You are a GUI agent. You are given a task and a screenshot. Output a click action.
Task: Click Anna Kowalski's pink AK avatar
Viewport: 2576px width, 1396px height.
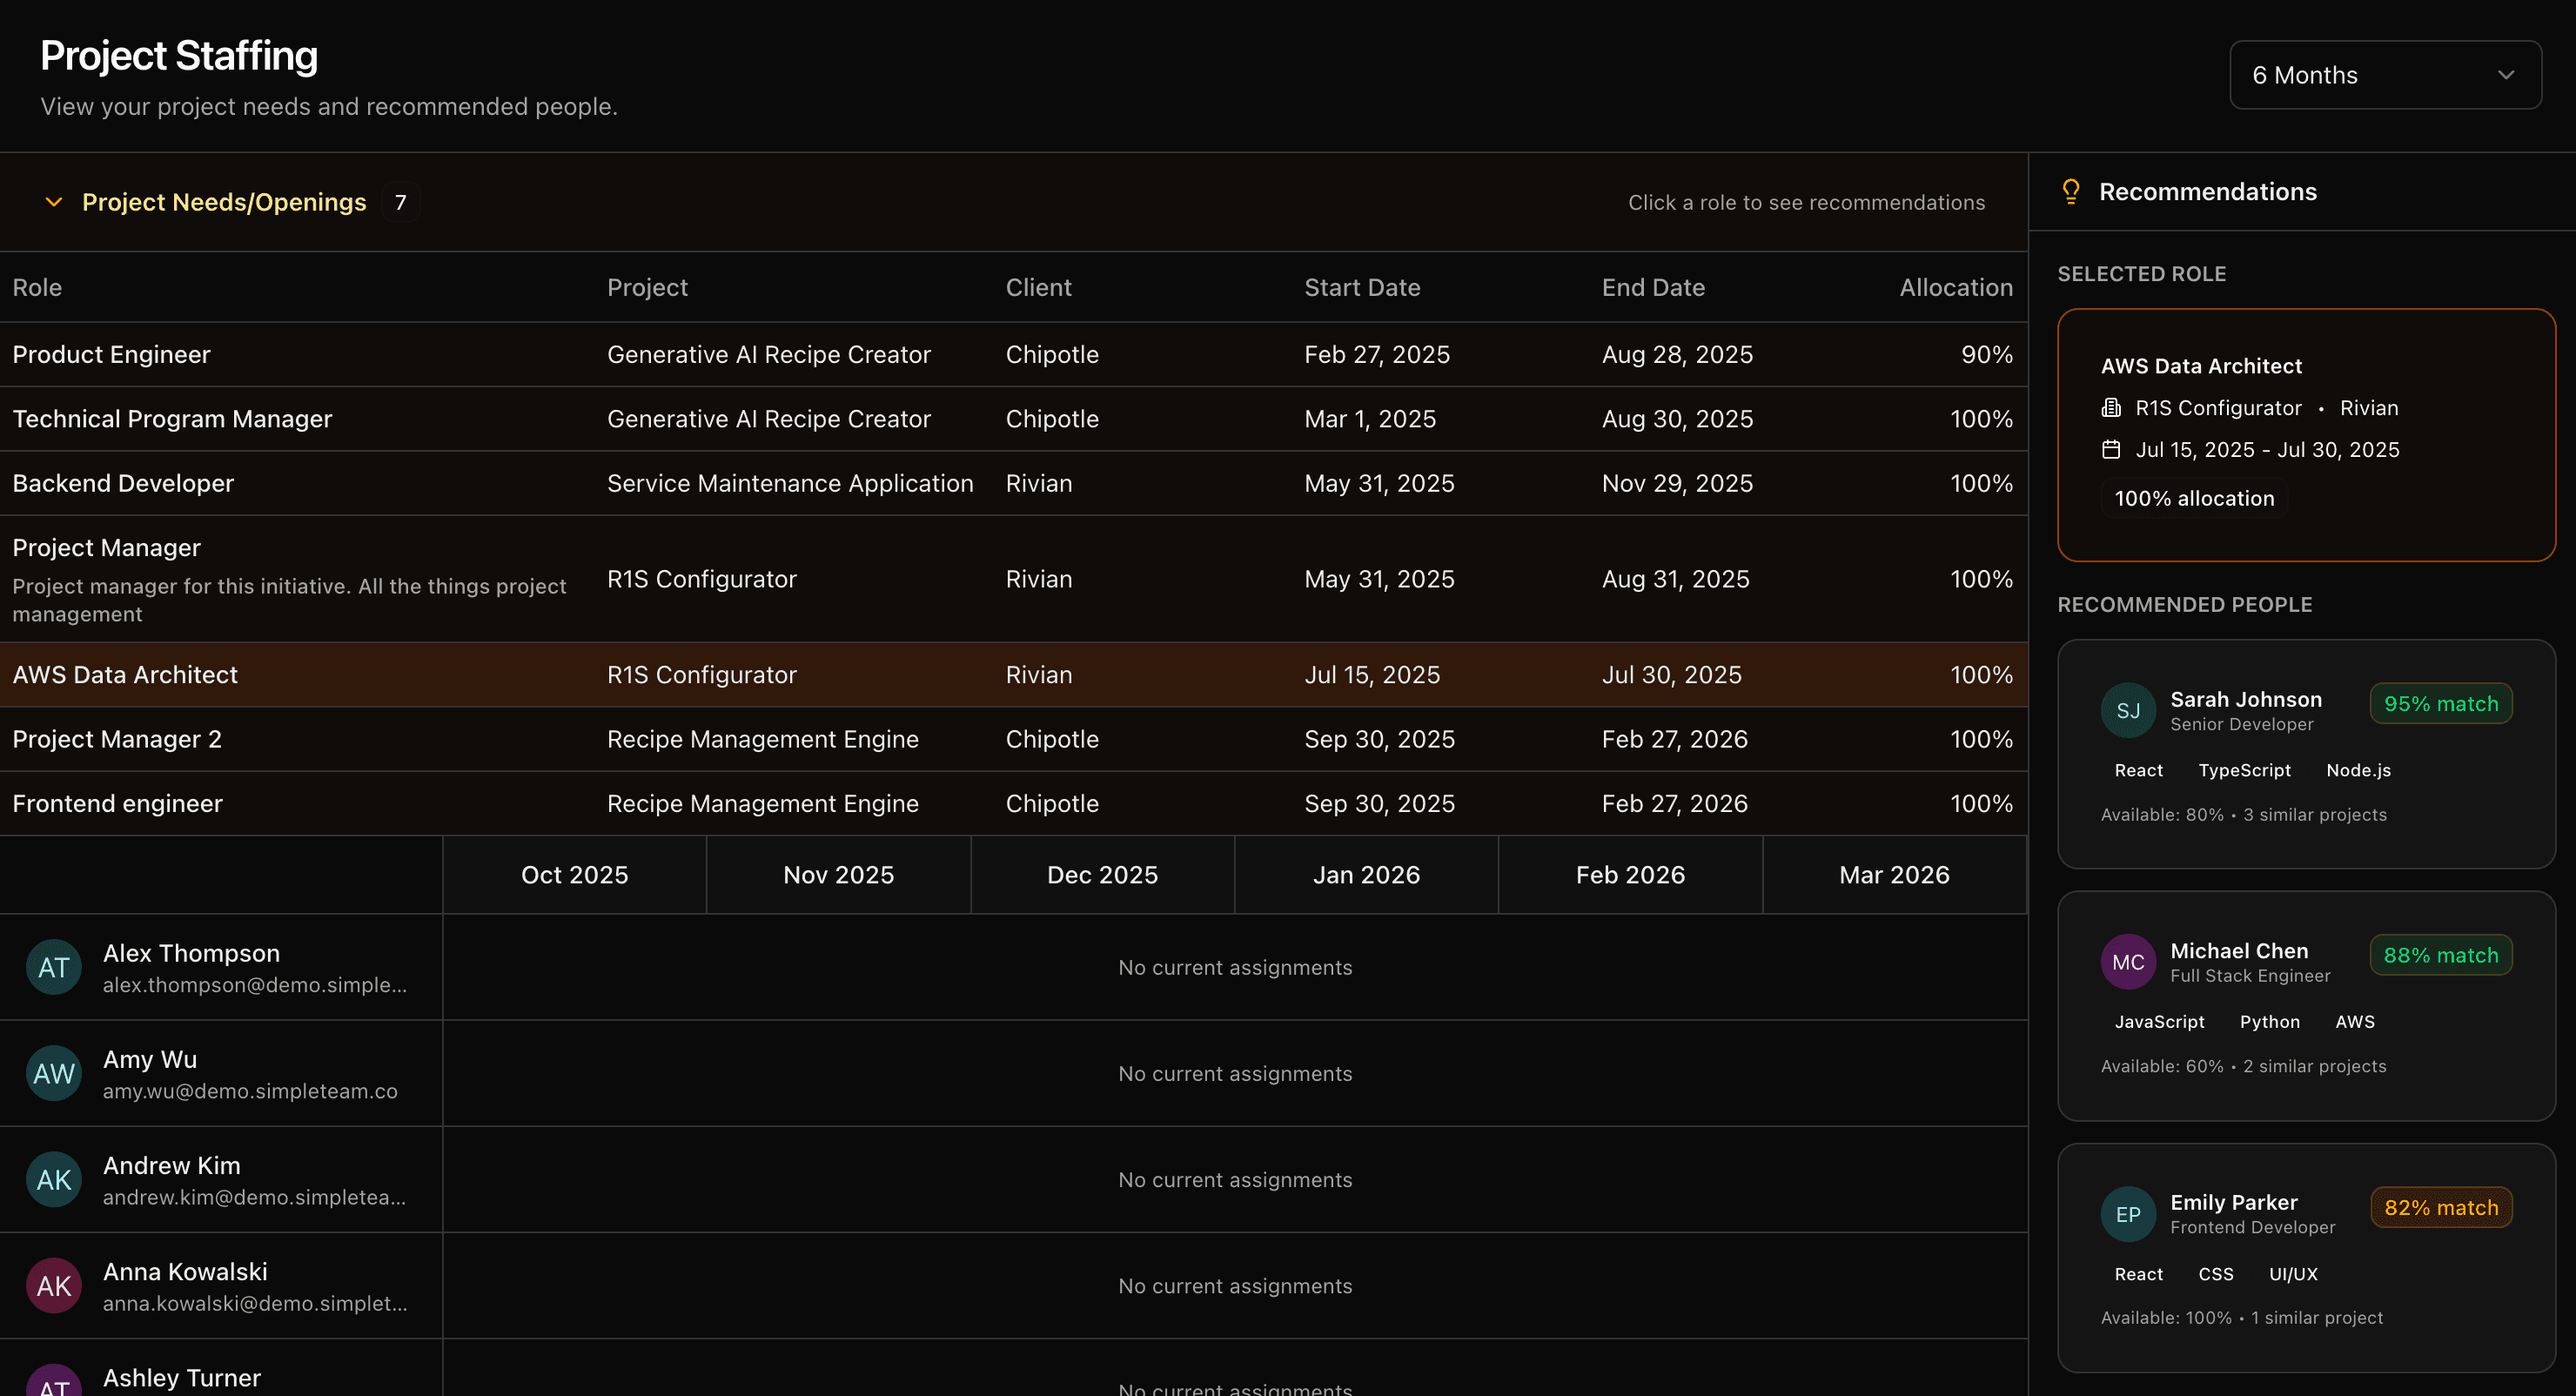(54, 1286)
